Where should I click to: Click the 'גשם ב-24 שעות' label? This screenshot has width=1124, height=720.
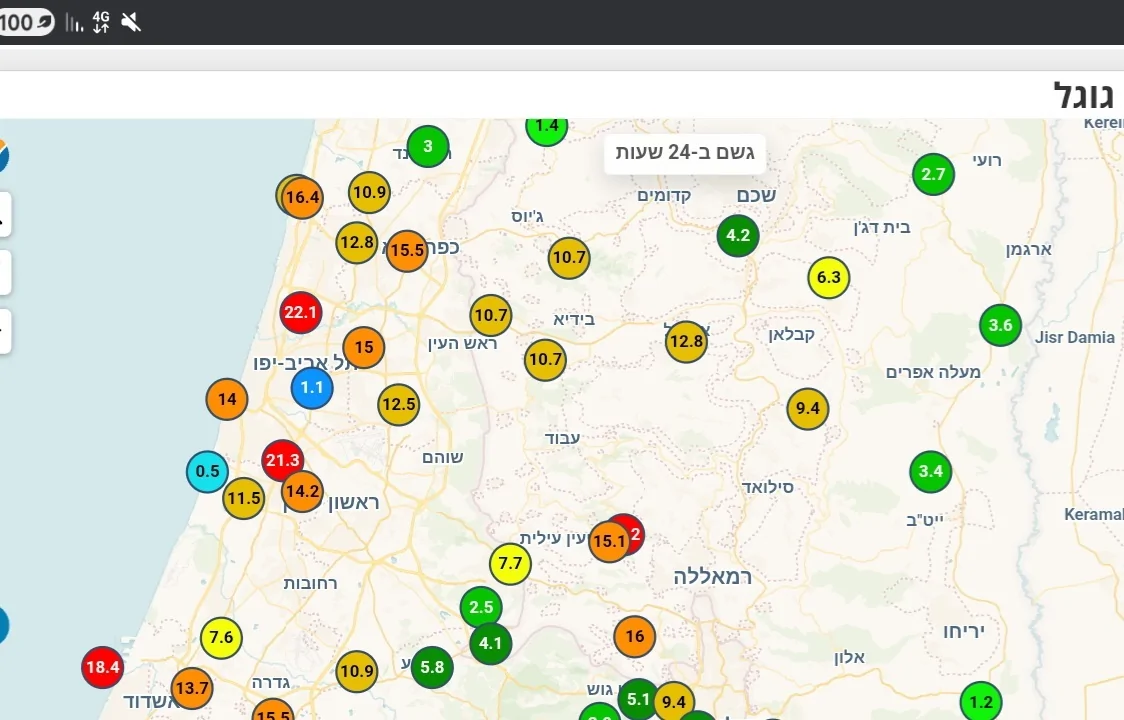click(685, 153)
